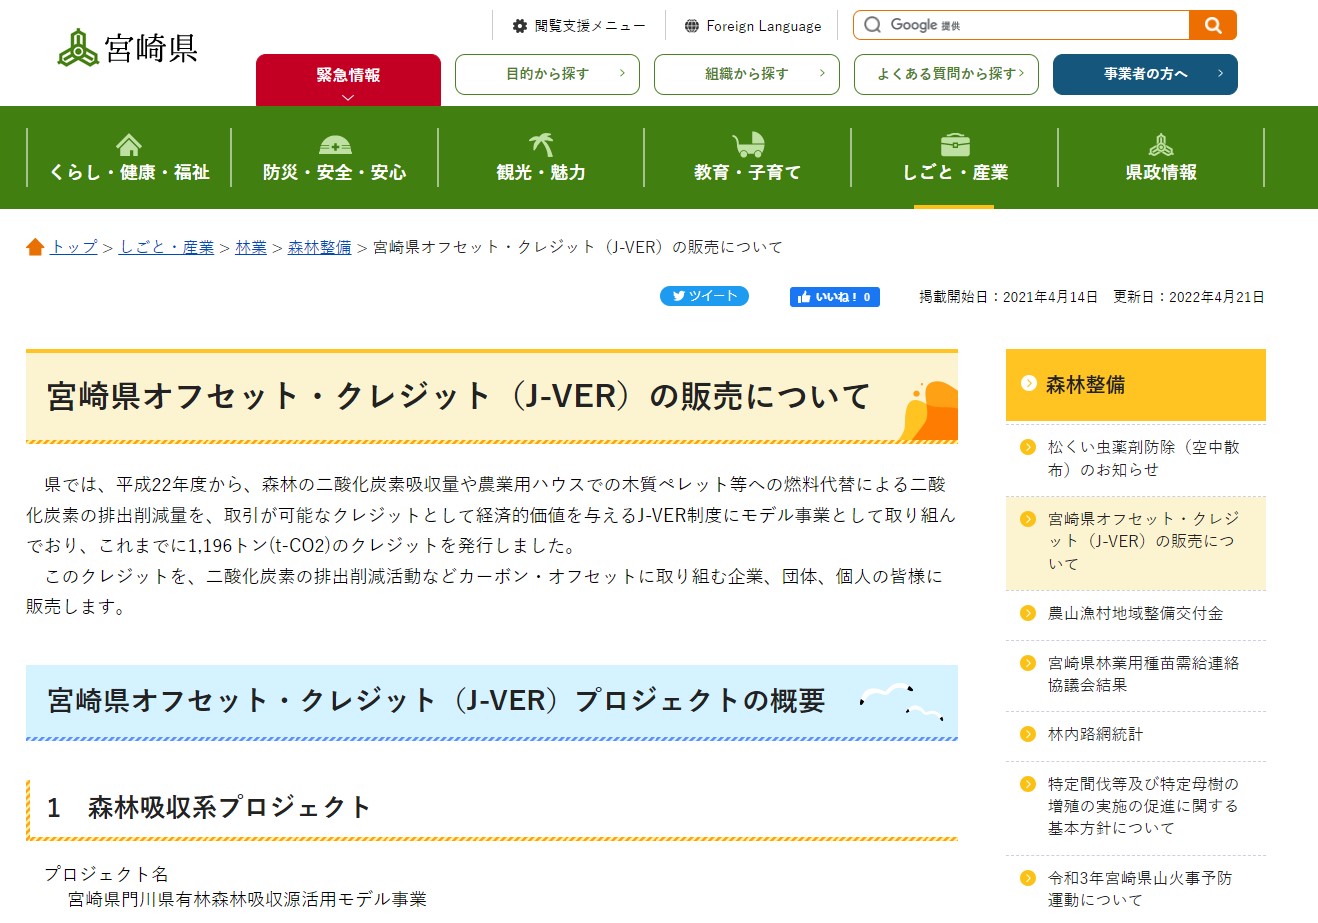Click the palm tree icon for 観光・魅力
Viewport: 1318px width, 923px height.
click(540, 142)
